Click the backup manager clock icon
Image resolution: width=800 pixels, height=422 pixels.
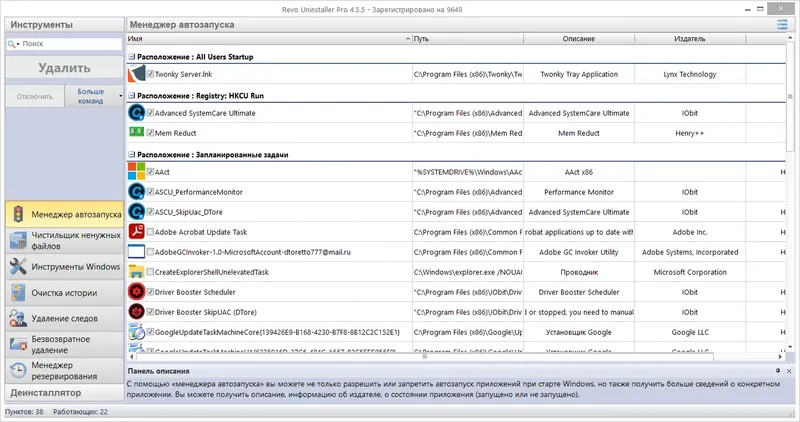[18, 370]
